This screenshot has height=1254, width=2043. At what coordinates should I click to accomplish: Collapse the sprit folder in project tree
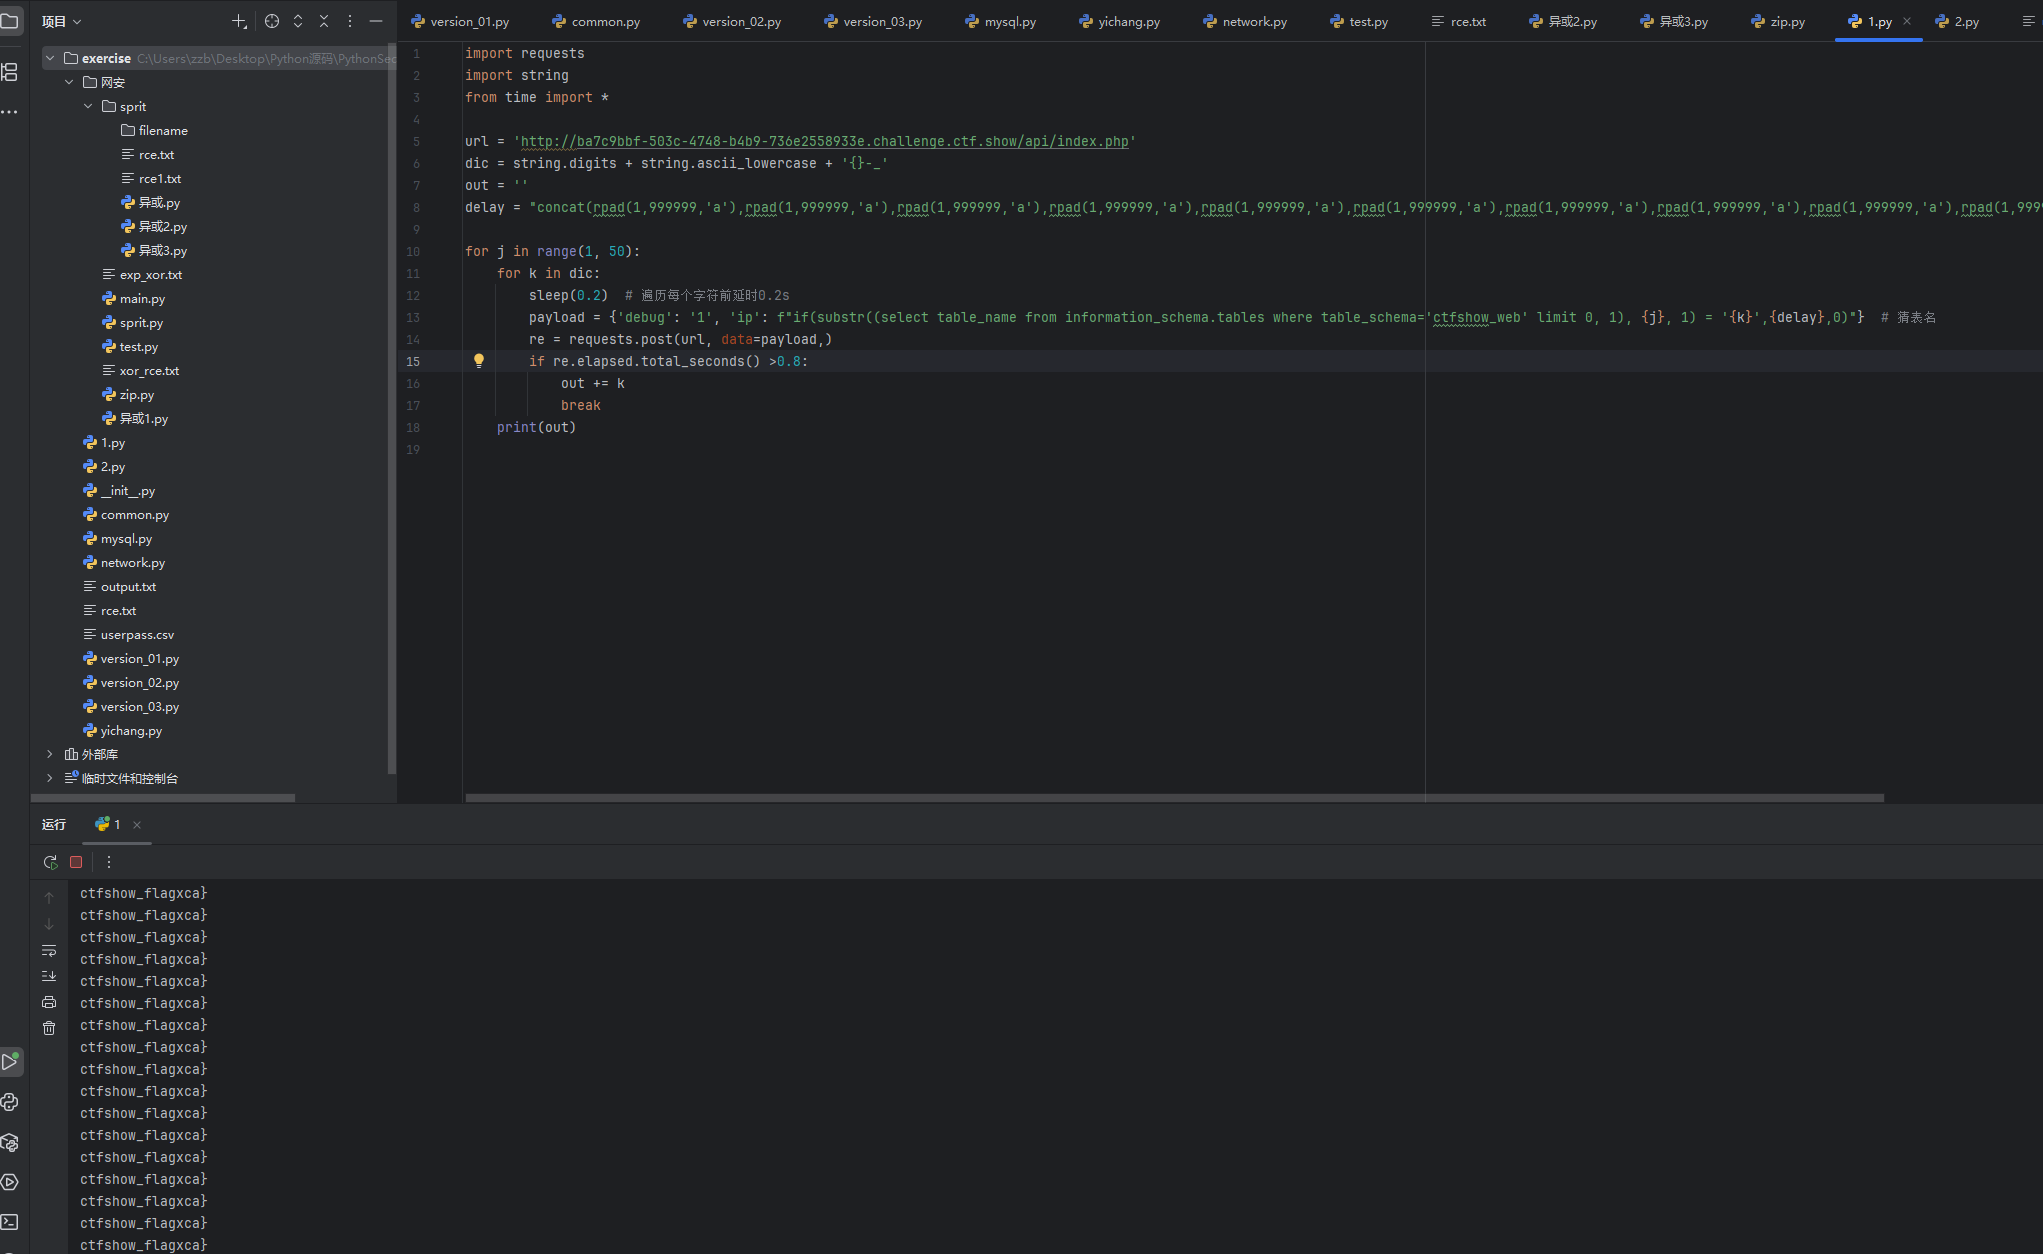click(89, 106)
